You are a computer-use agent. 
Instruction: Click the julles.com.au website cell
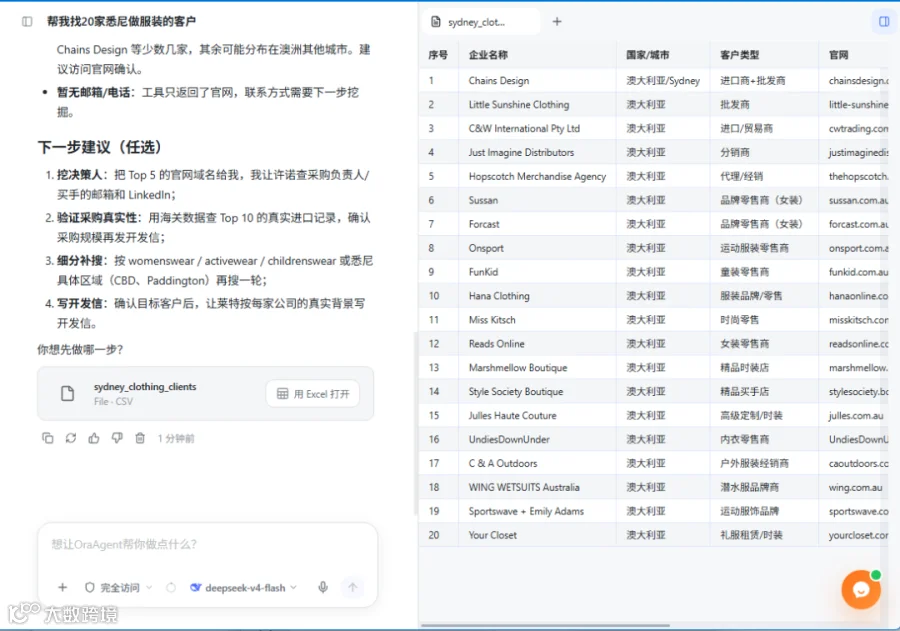coord(855,415)
